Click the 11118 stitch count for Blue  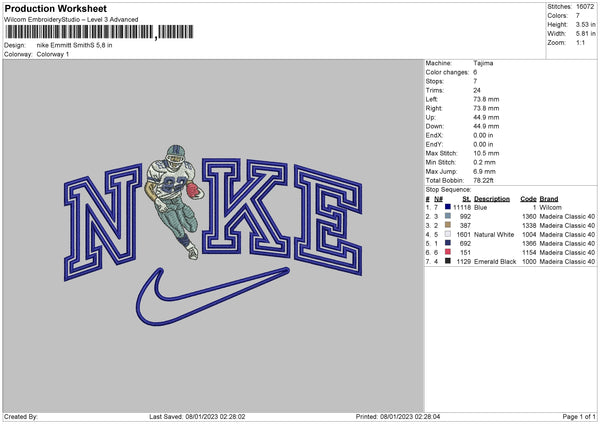tap(462, 207)
